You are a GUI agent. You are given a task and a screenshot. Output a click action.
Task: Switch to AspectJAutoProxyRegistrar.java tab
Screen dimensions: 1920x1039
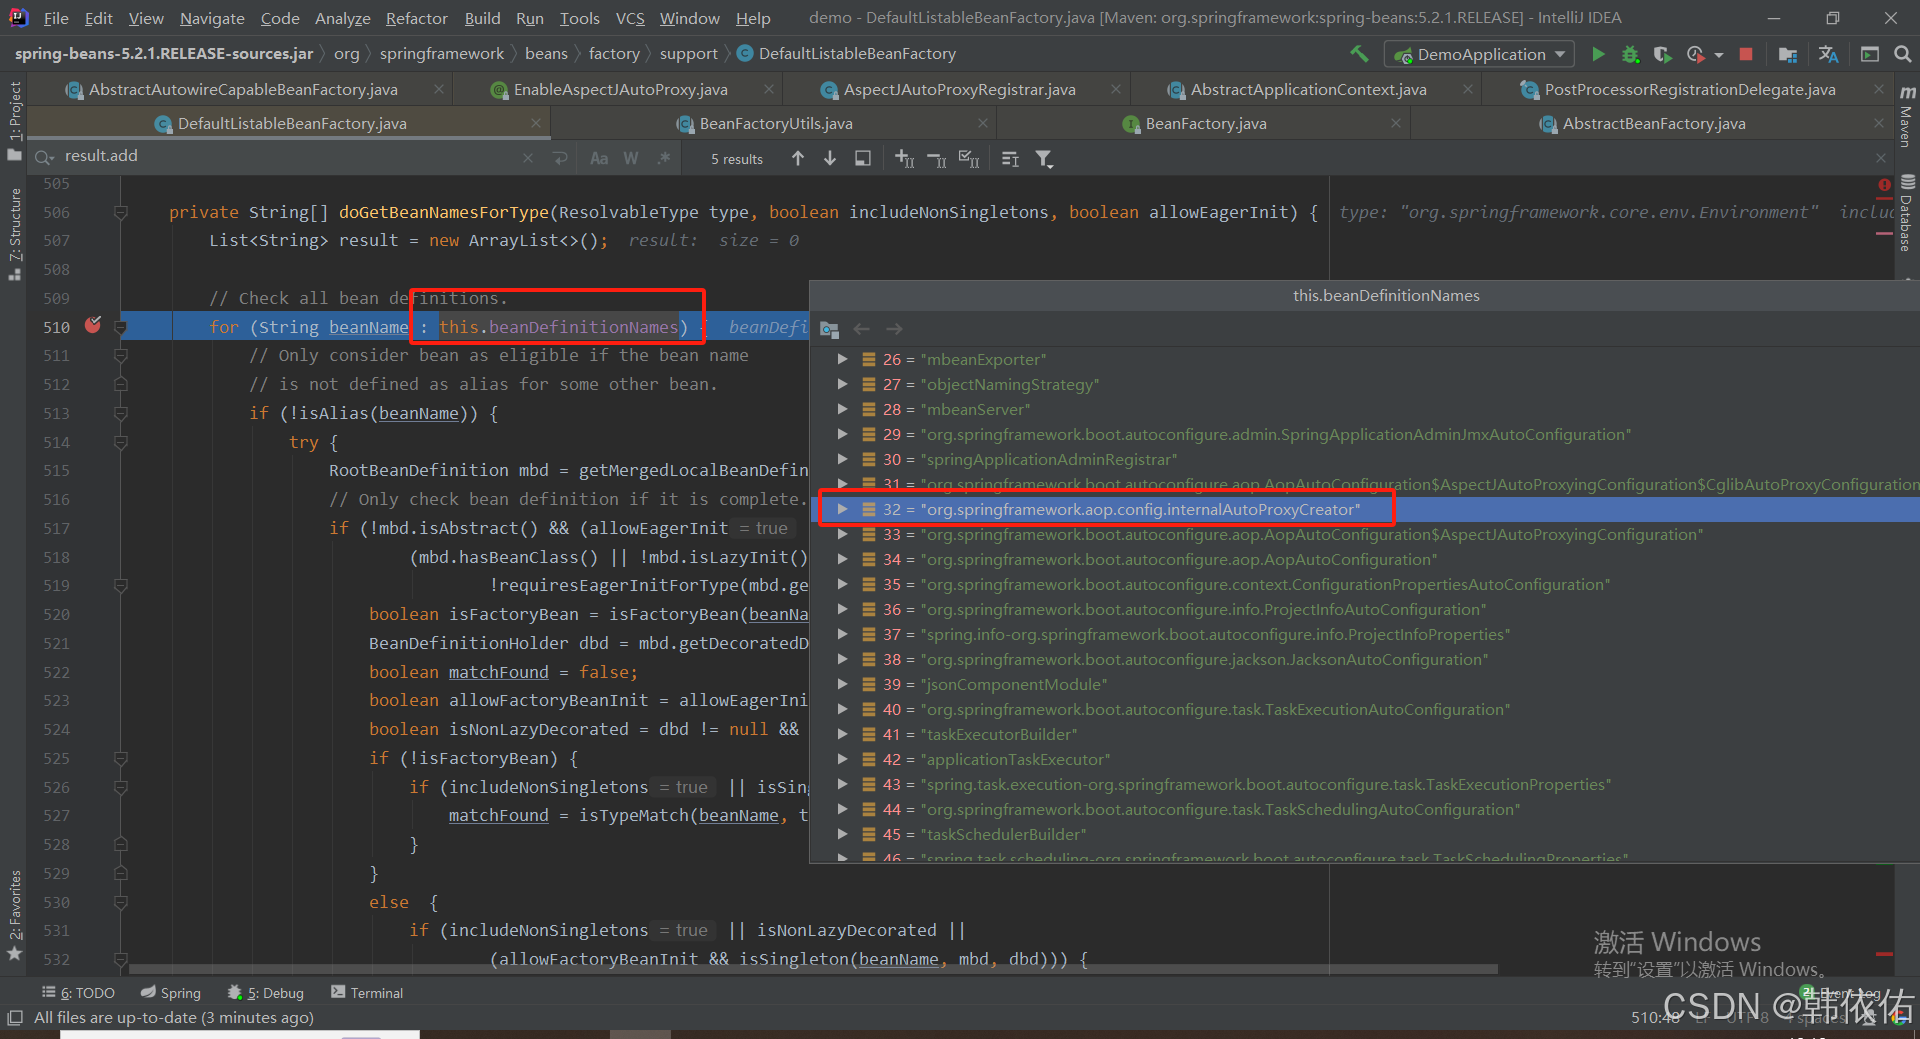pos(960,90)
